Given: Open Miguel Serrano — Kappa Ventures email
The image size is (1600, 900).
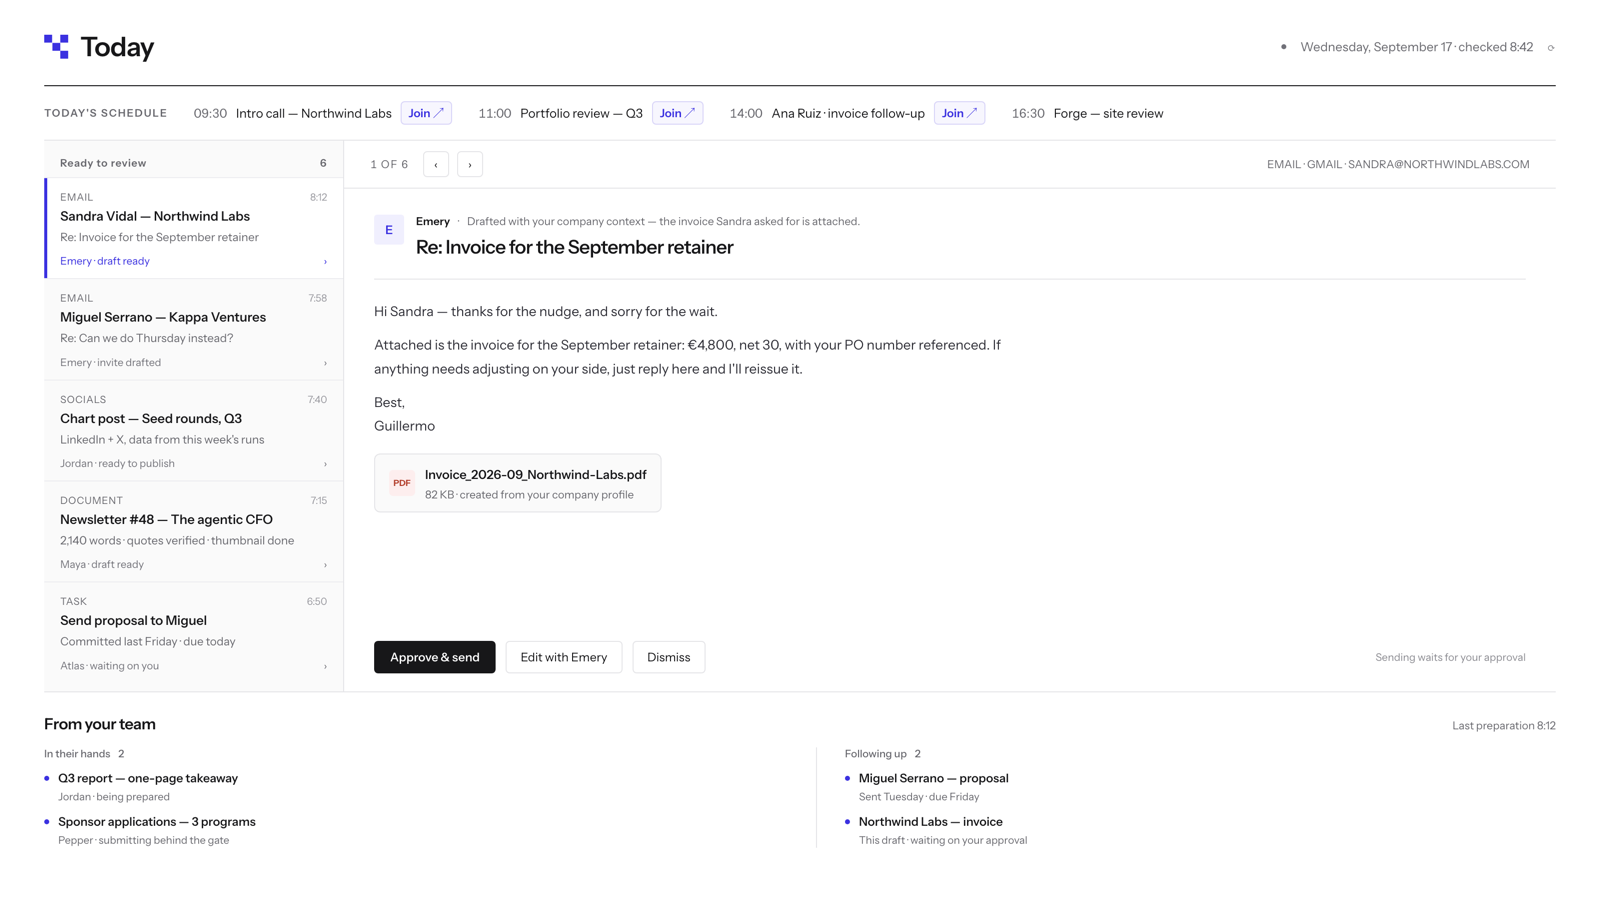Looking at the screenshot, I should (x=194, y=329).
